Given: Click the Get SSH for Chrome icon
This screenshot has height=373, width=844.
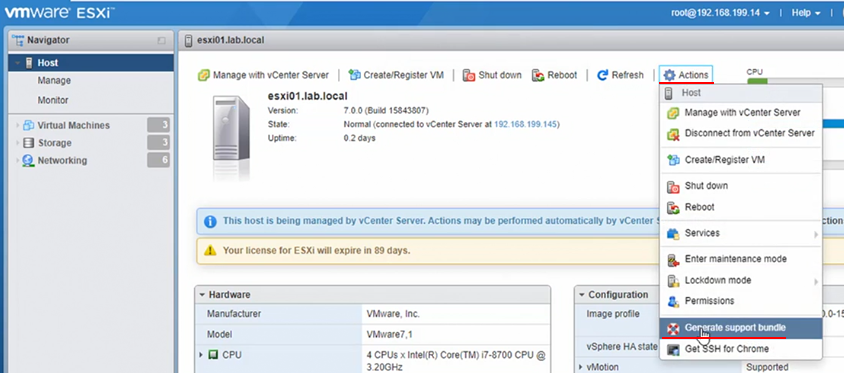Looking at the screenshot, I should tap(673, 349).
